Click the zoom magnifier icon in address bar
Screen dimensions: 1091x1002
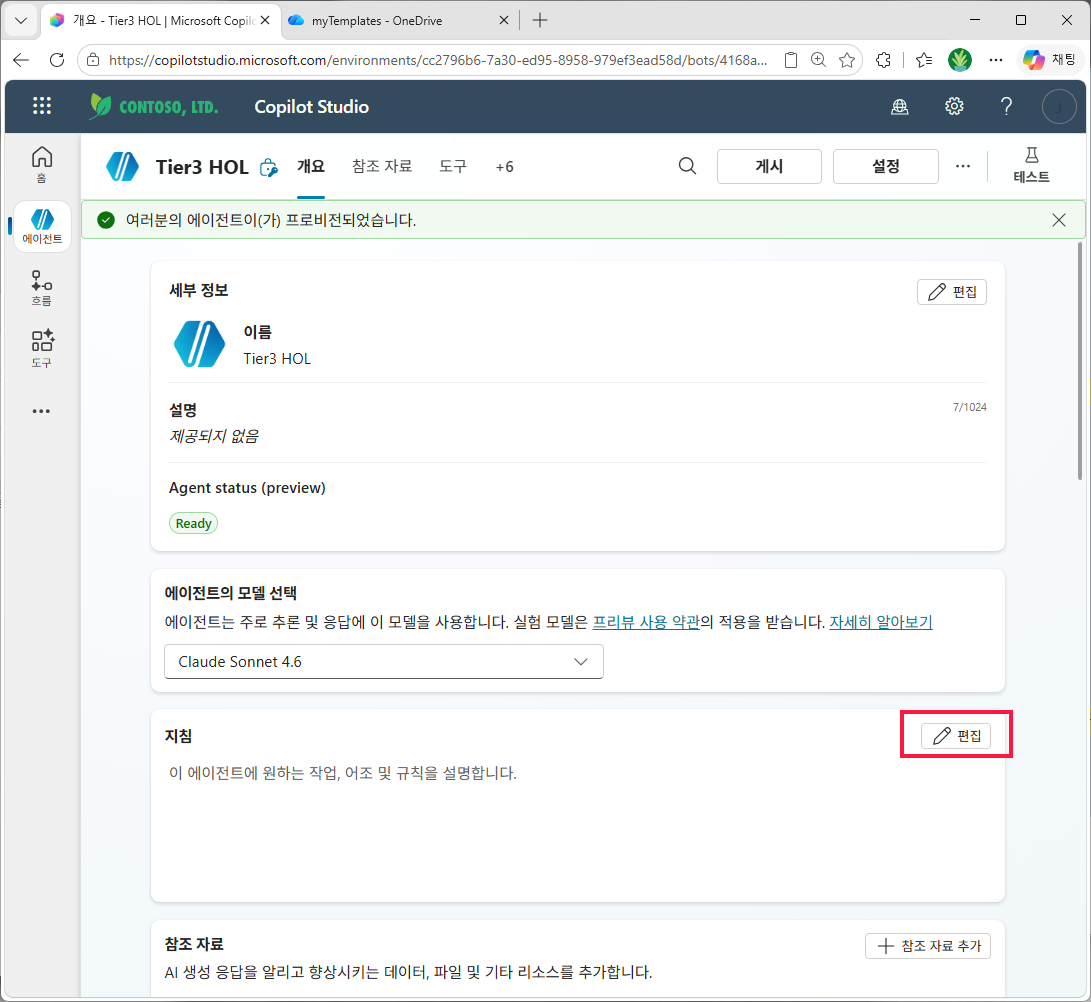[x=818, y=61]
